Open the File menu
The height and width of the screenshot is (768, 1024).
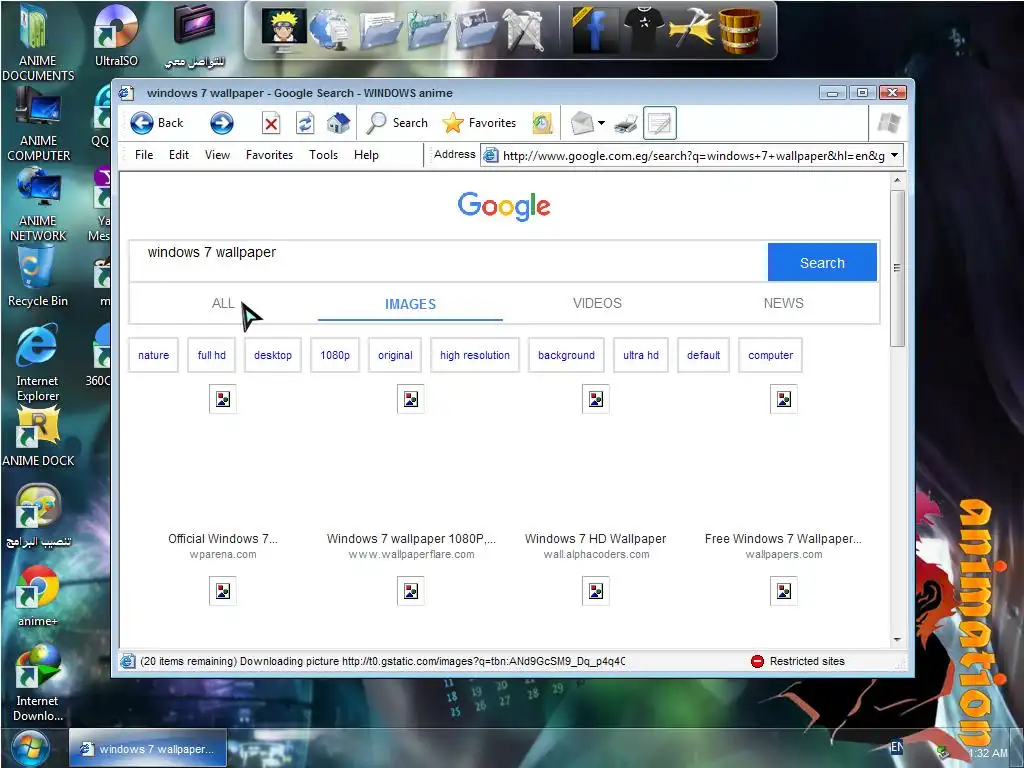coord(144,155)
